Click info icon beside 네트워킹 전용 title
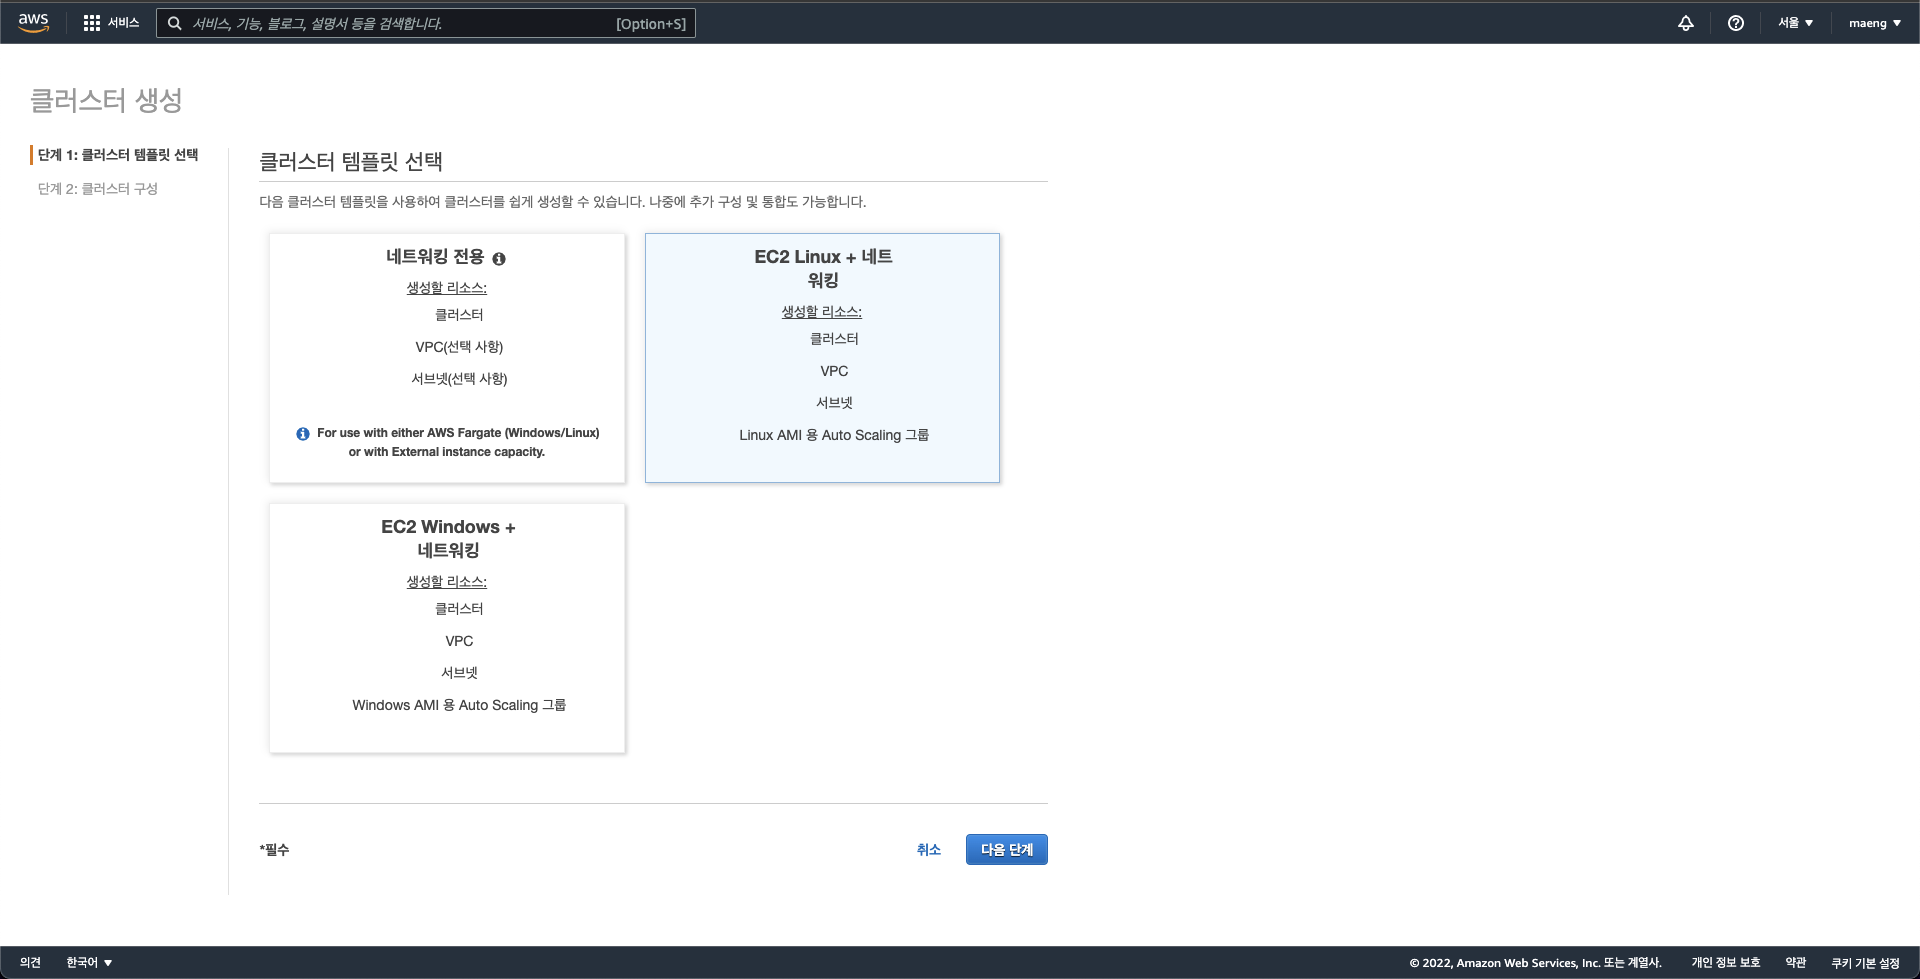 (x=499, y=258)
